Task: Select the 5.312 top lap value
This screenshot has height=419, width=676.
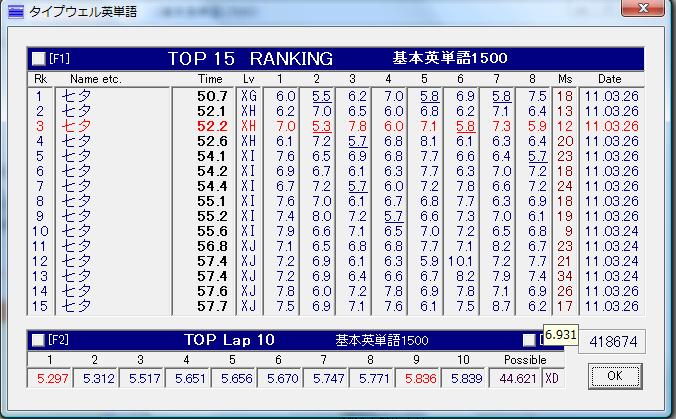Action: pyautogui.click(x=98, y=378)
